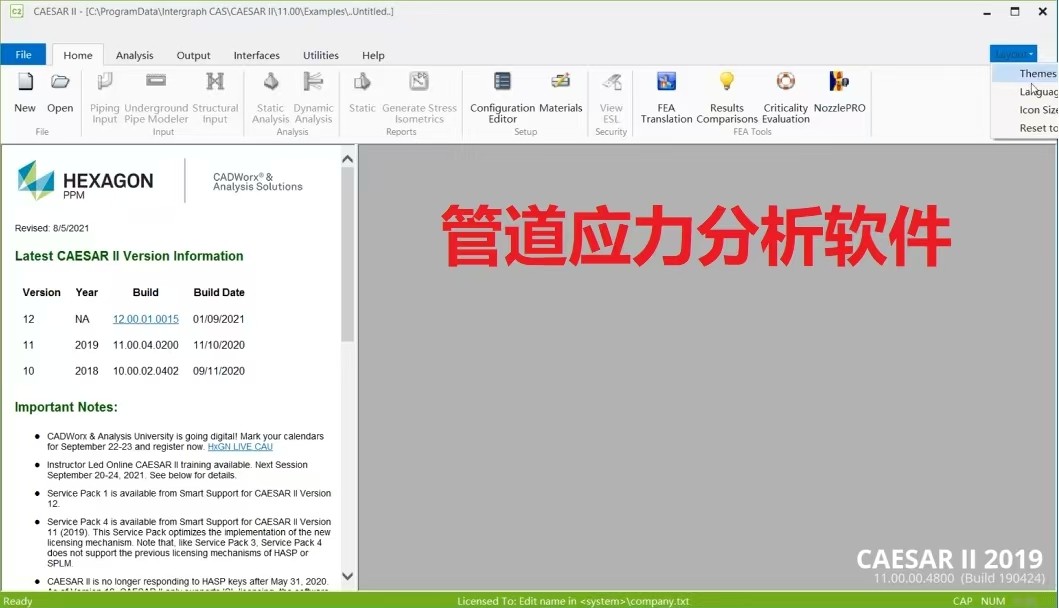Click 'Latest CAESAR II Version Information' heading

[x=129, y=256]
